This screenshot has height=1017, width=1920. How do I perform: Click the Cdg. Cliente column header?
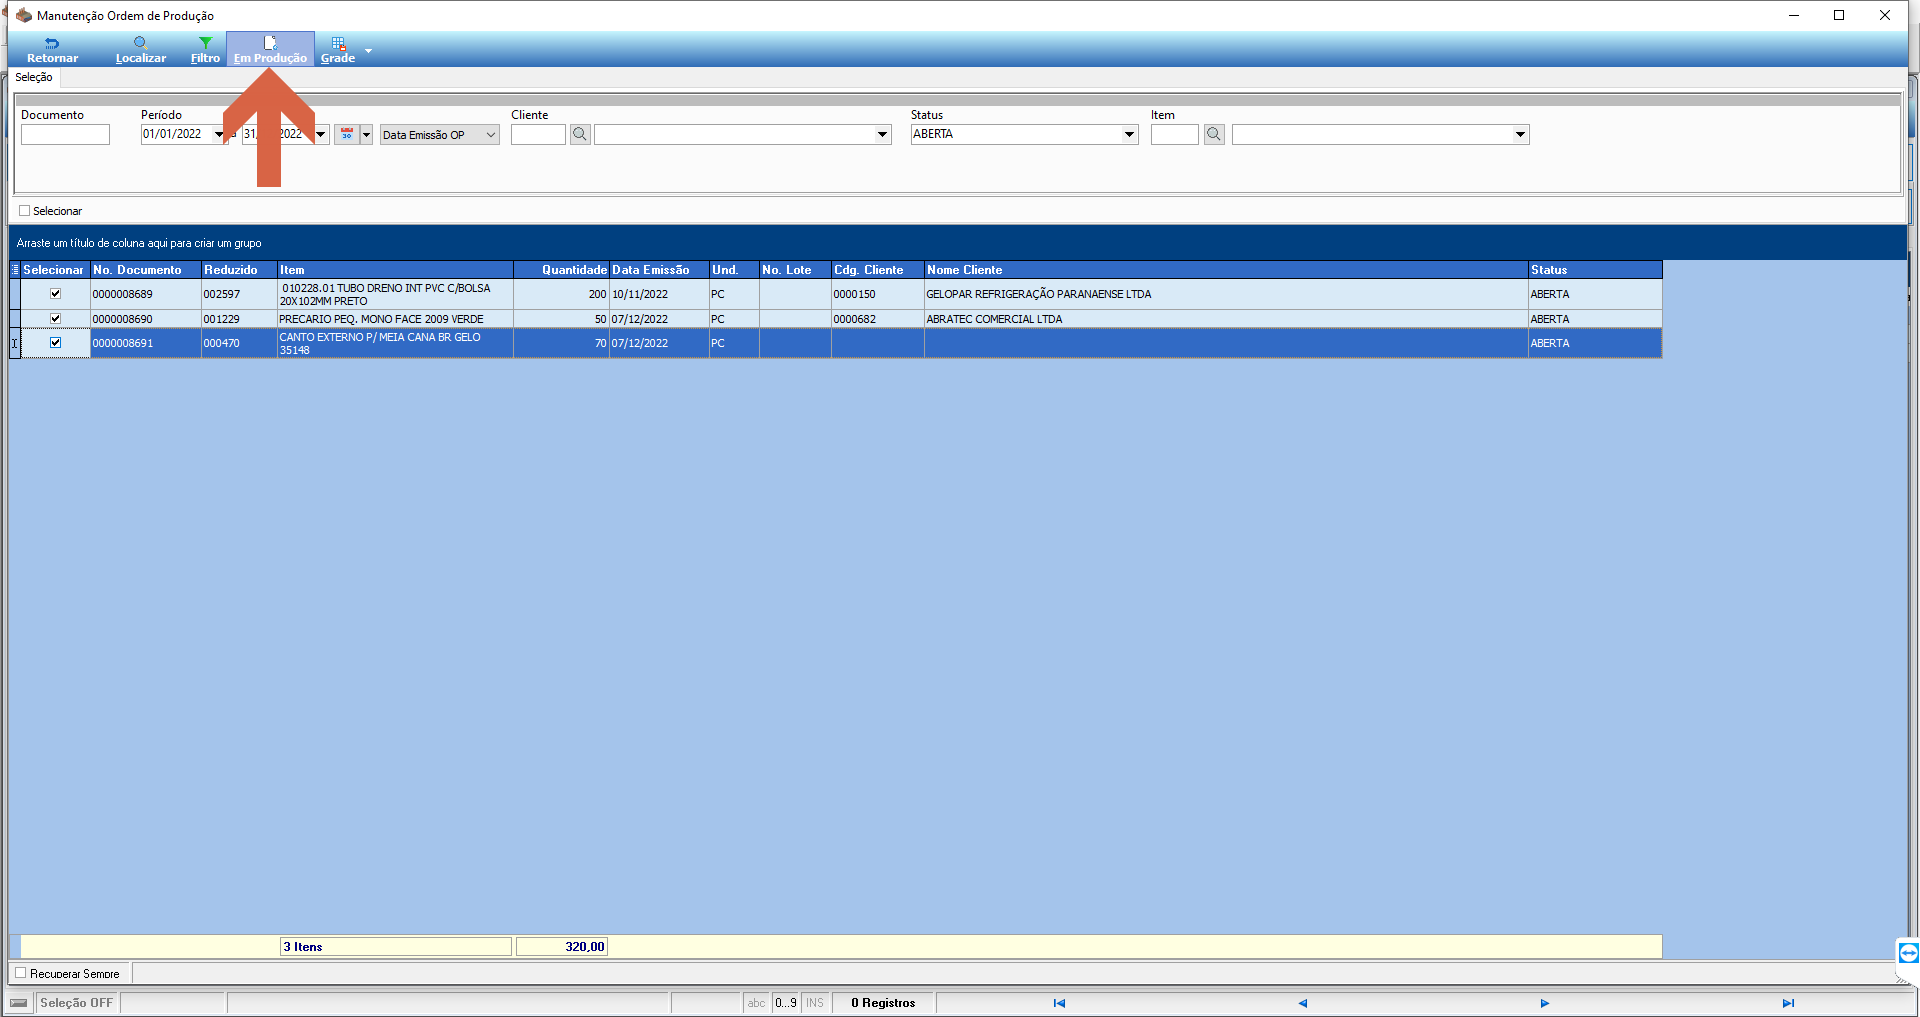pyautogui.click(x=878, y=270)
